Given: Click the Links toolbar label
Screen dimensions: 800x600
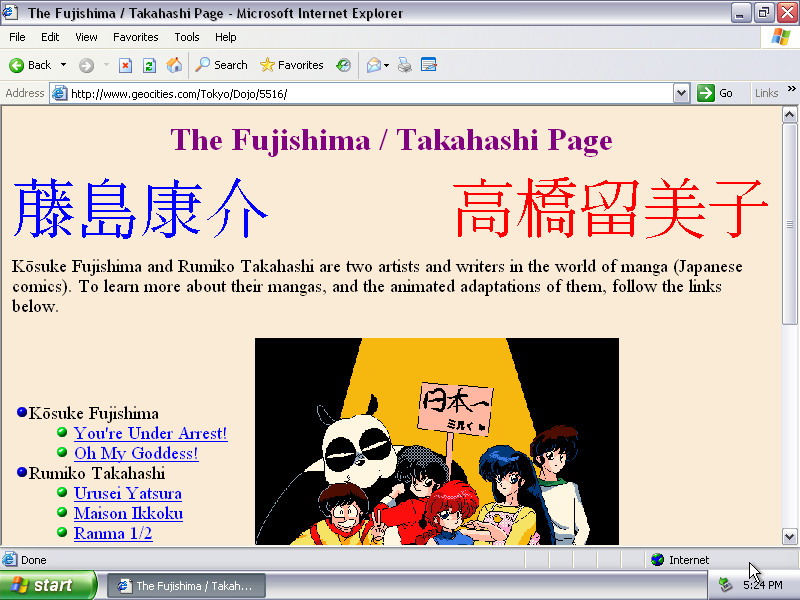Looking at the screenshot, I should [766, 93].
